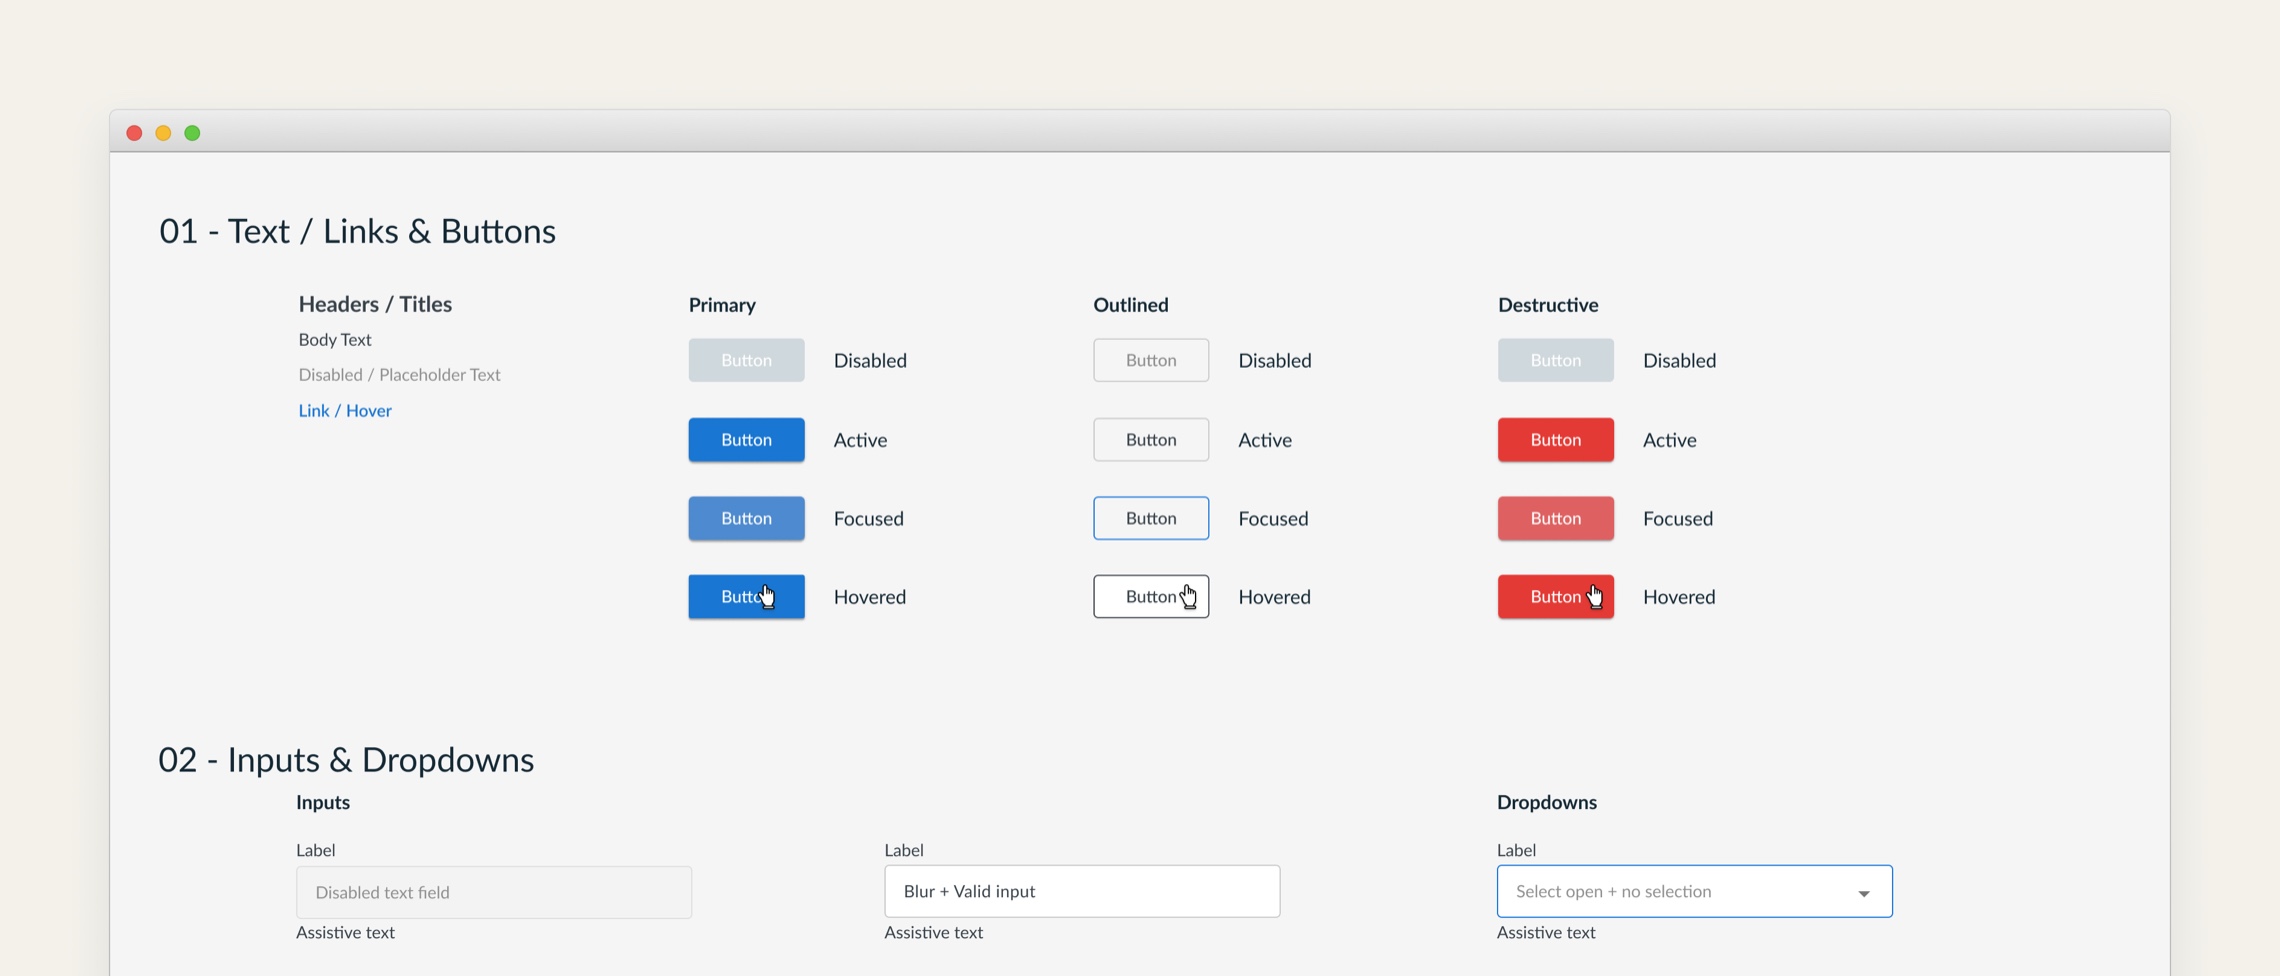Image resolution: width=2280 pixels, height=976 pixels.
Task: Click the 'Destructive' column heading
Action: [x=1548, y=305]
